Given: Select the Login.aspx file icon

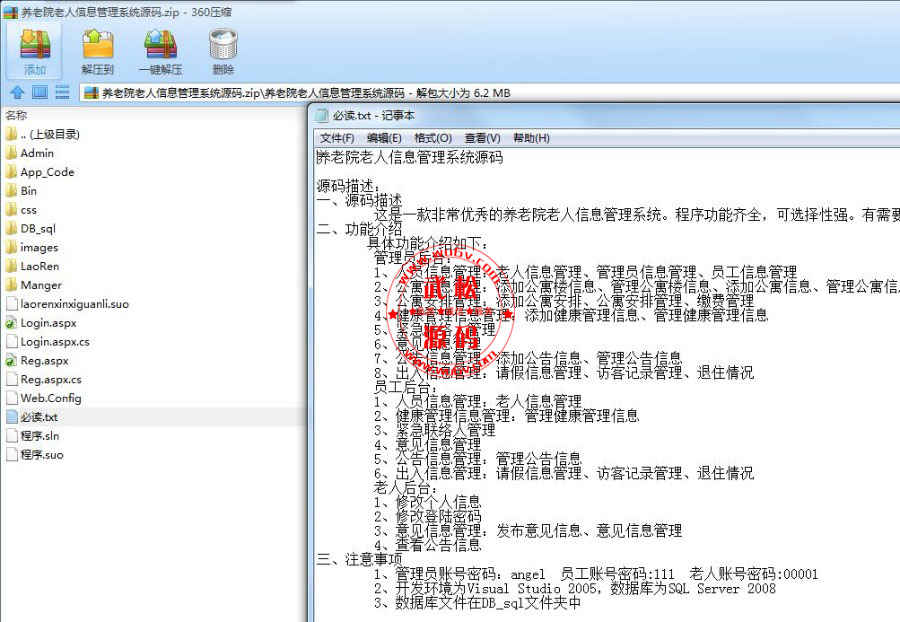Looking at the screenshot, I should [11, 323].
